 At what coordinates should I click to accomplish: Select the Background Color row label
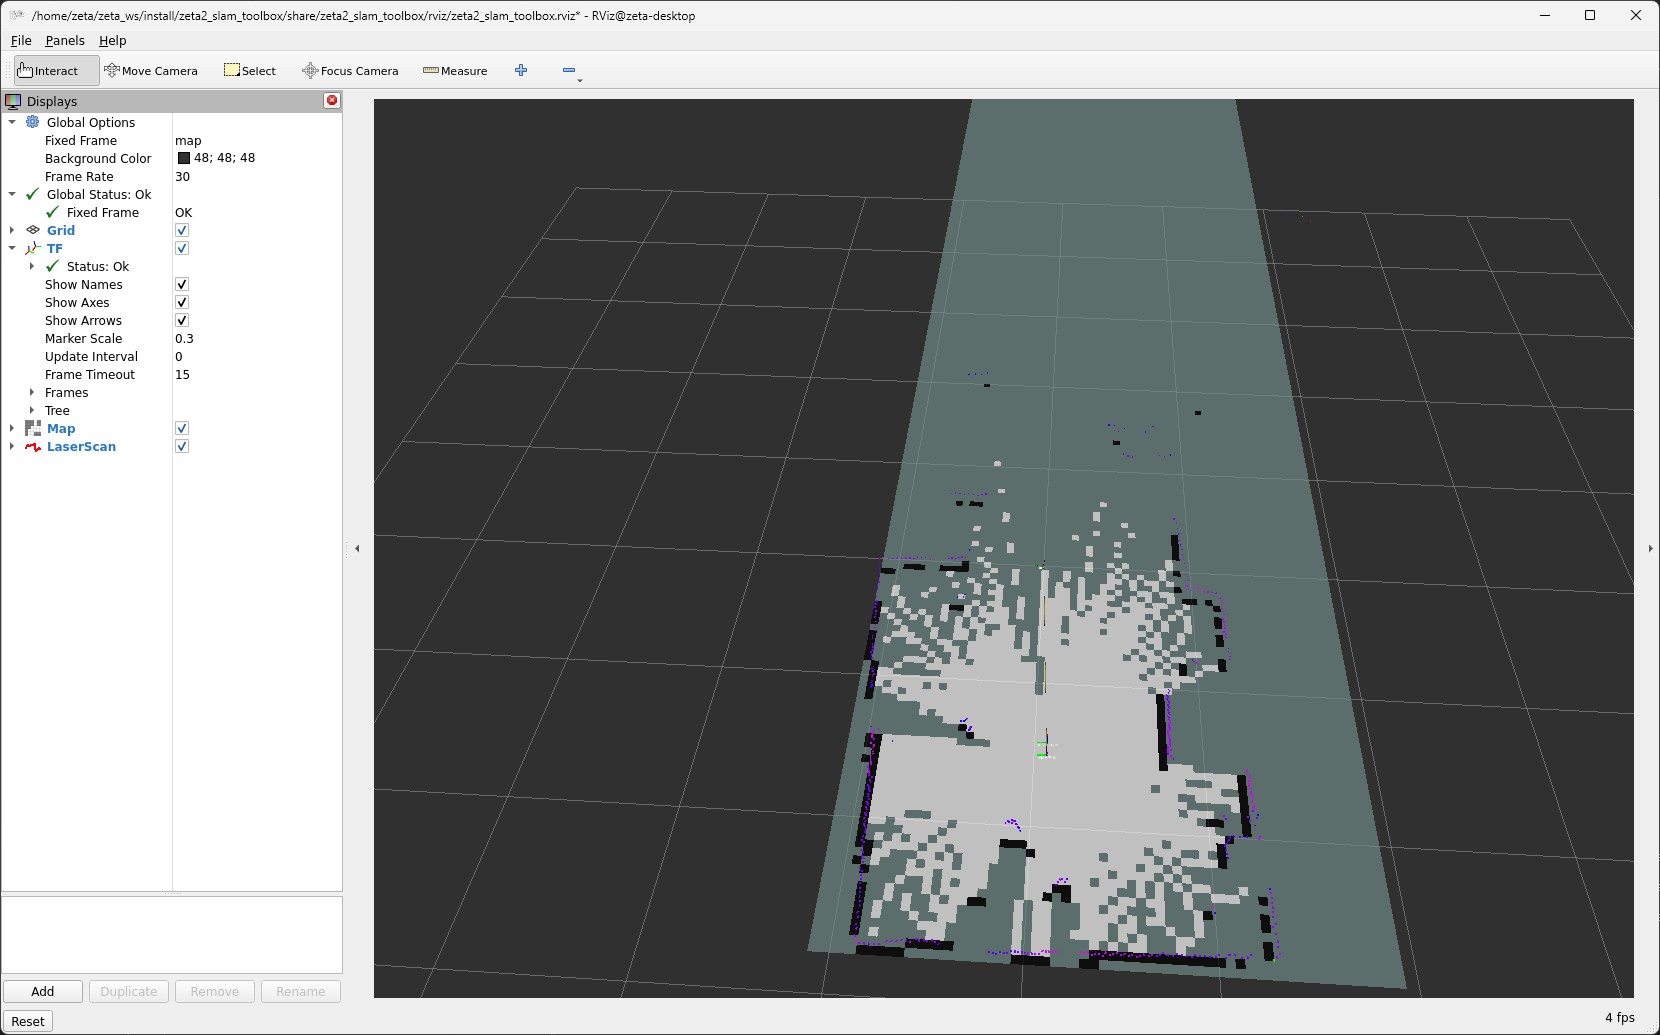click(x=98, y=158)
